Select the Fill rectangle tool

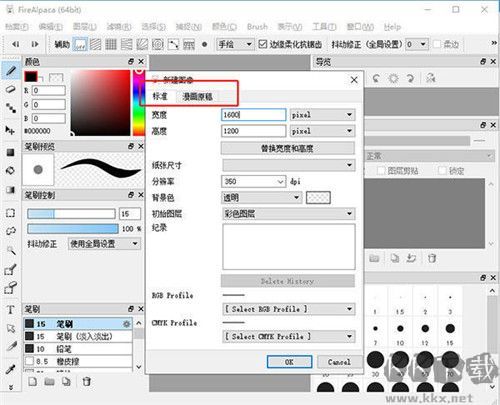11,152
